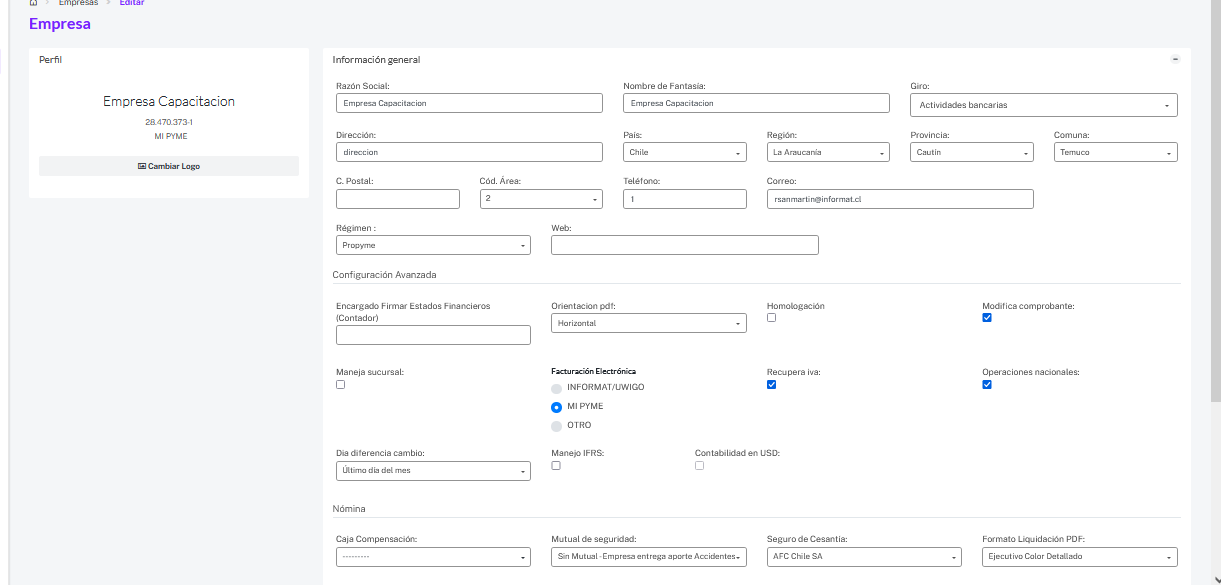Collapse the Información general panel
Image resolution: width=1221 pixels, height=585 pixels.
pyautogui.click(x=1175, y=59)
